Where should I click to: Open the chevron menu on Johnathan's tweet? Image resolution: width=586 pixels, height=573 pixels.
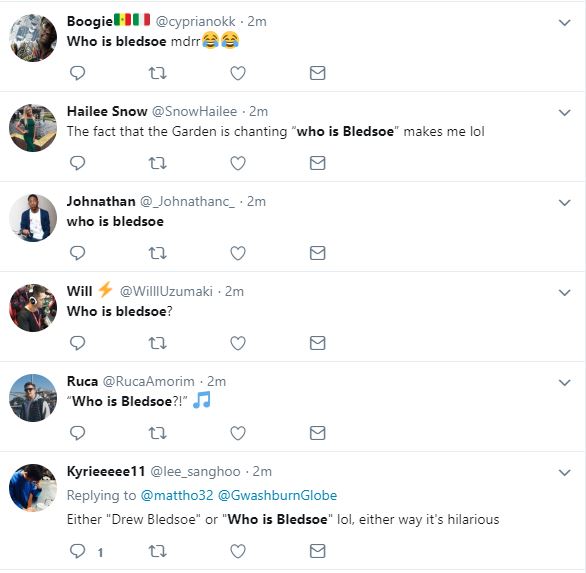[x=564, y=203]
